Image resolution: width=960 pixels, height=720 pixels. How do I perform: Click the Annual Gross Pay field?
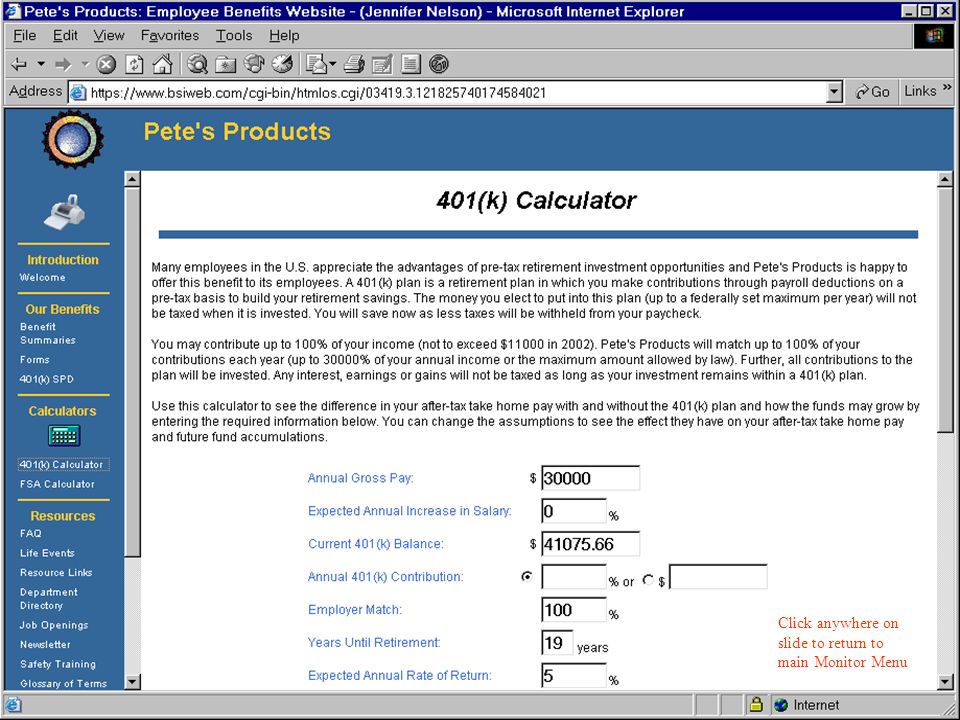(x=590, y=478)
